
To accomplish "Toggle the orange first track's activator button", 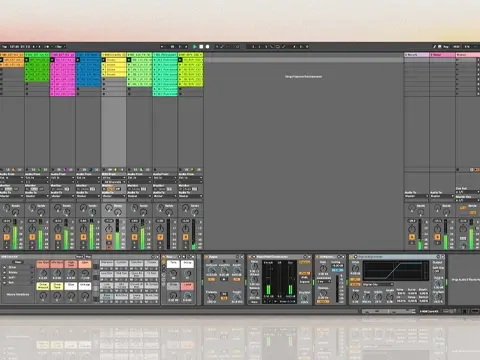I will point(6,237).
